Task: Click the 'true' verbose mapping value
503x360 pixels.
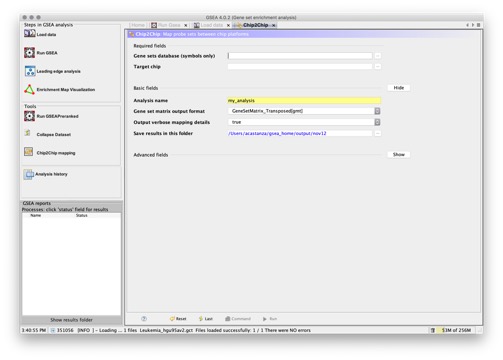Action: click(236, 122)
